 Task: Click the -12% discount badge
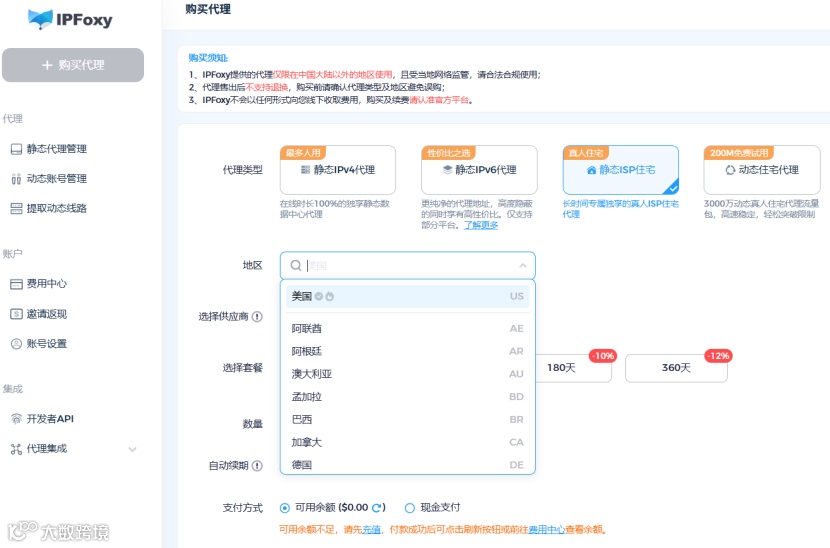click(718, 356)
